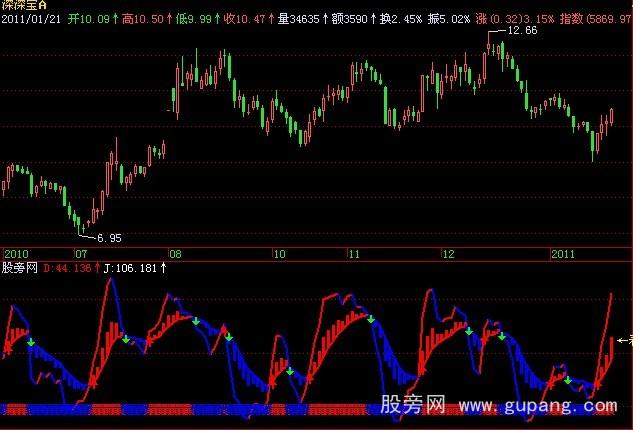Click the rightmost green down-arrow signal
Viewport: 633px width, 430px height.
567,380
